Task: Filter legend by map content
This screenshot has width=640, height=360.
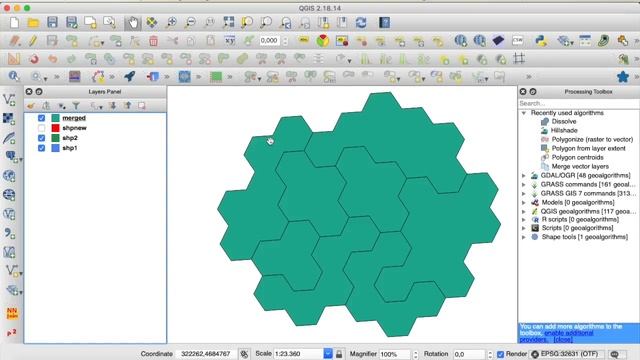Action: [x=76, y=106]
